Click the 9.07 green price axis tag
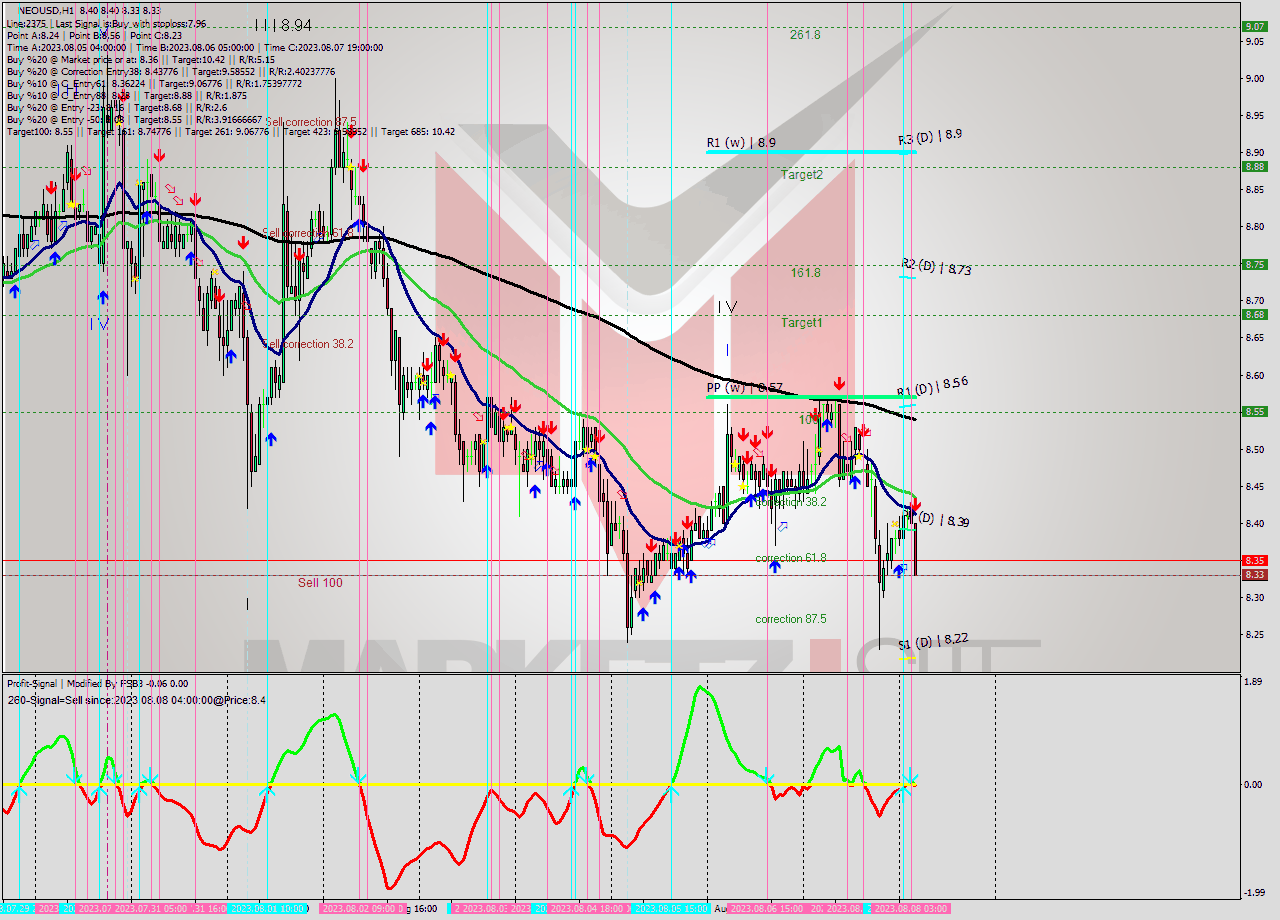The width and height of the screenshot is (1280, 920). (x=1254, y=26)
